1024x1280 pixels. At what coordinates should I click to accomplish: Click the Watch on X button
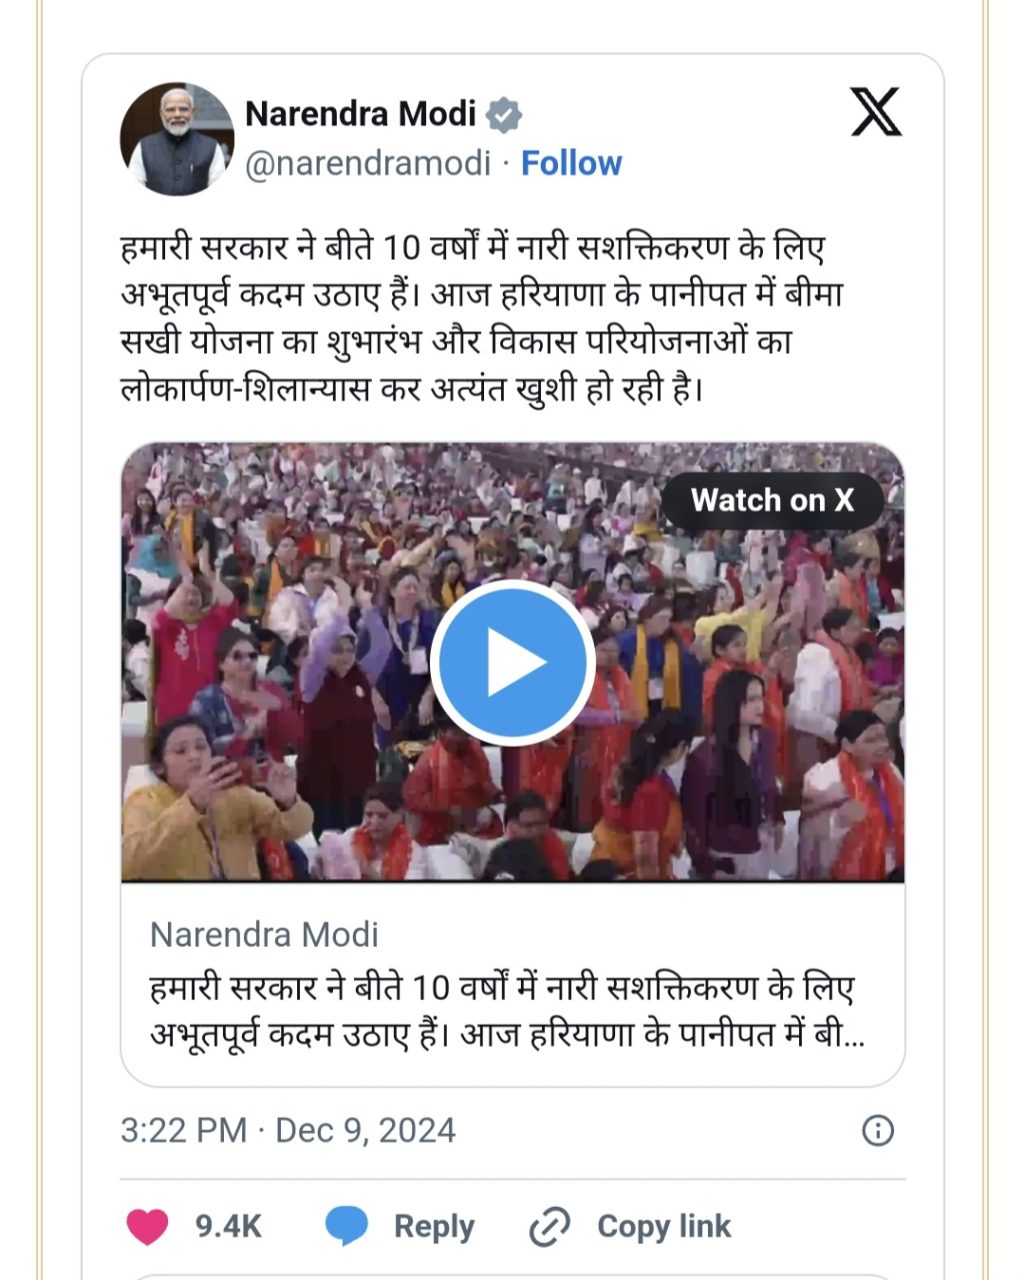[x=772, y=500]
